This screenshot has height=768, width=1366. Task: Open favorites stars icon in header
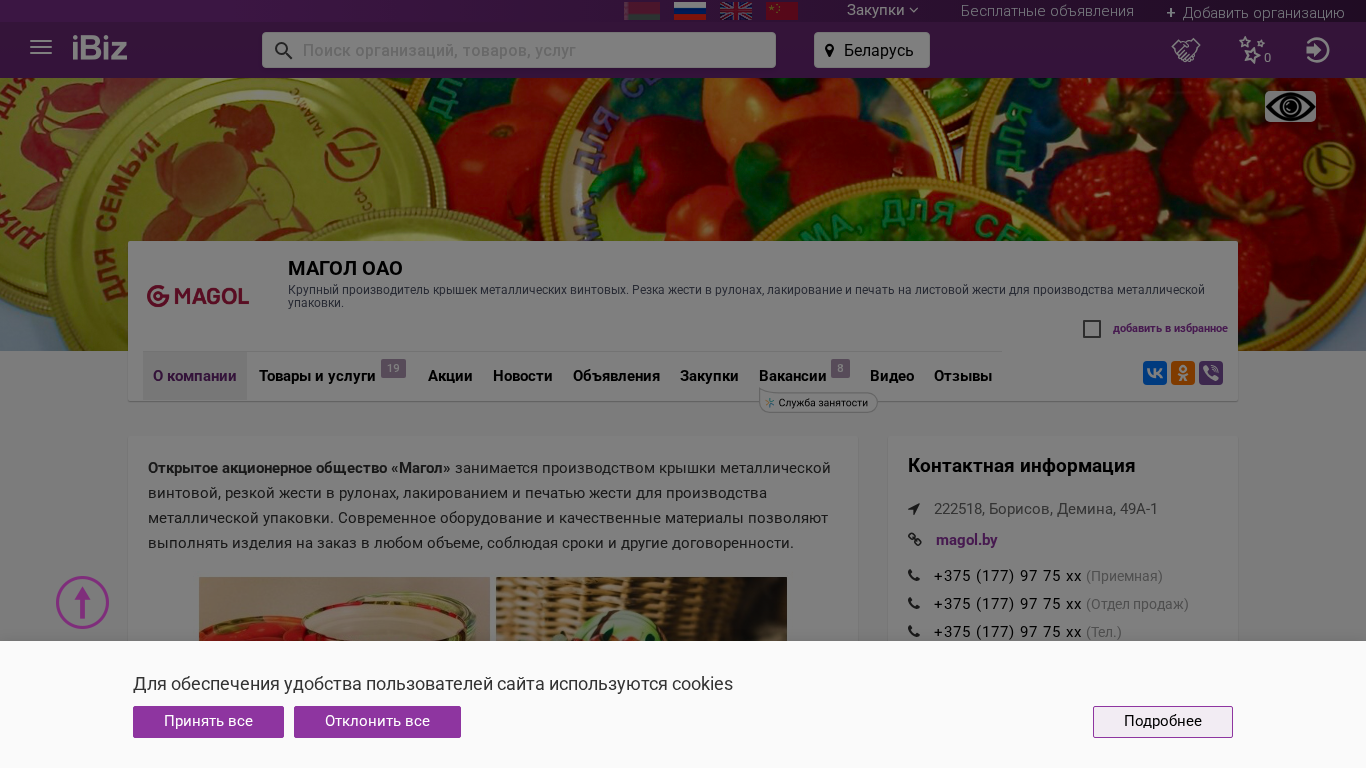point(1252,50)
